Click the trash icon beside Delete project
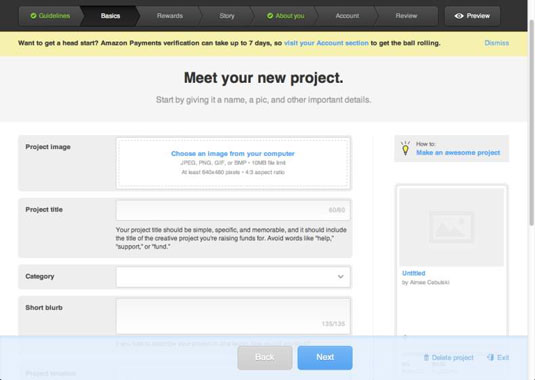 [x=426, y=357]
